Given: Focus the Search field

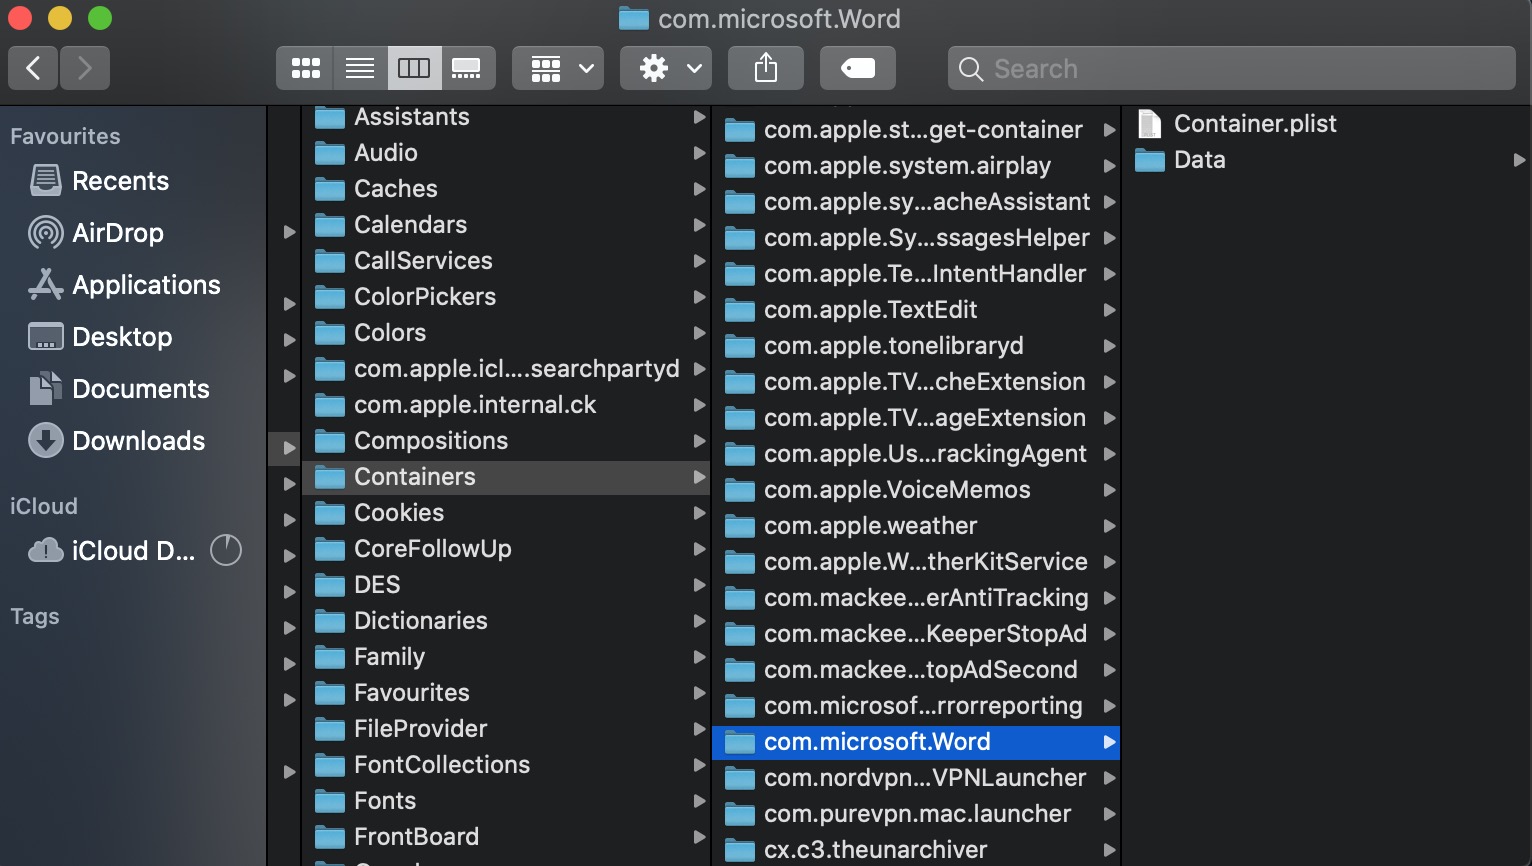Looking at the screenshot, I should (x=1232, y=68).
